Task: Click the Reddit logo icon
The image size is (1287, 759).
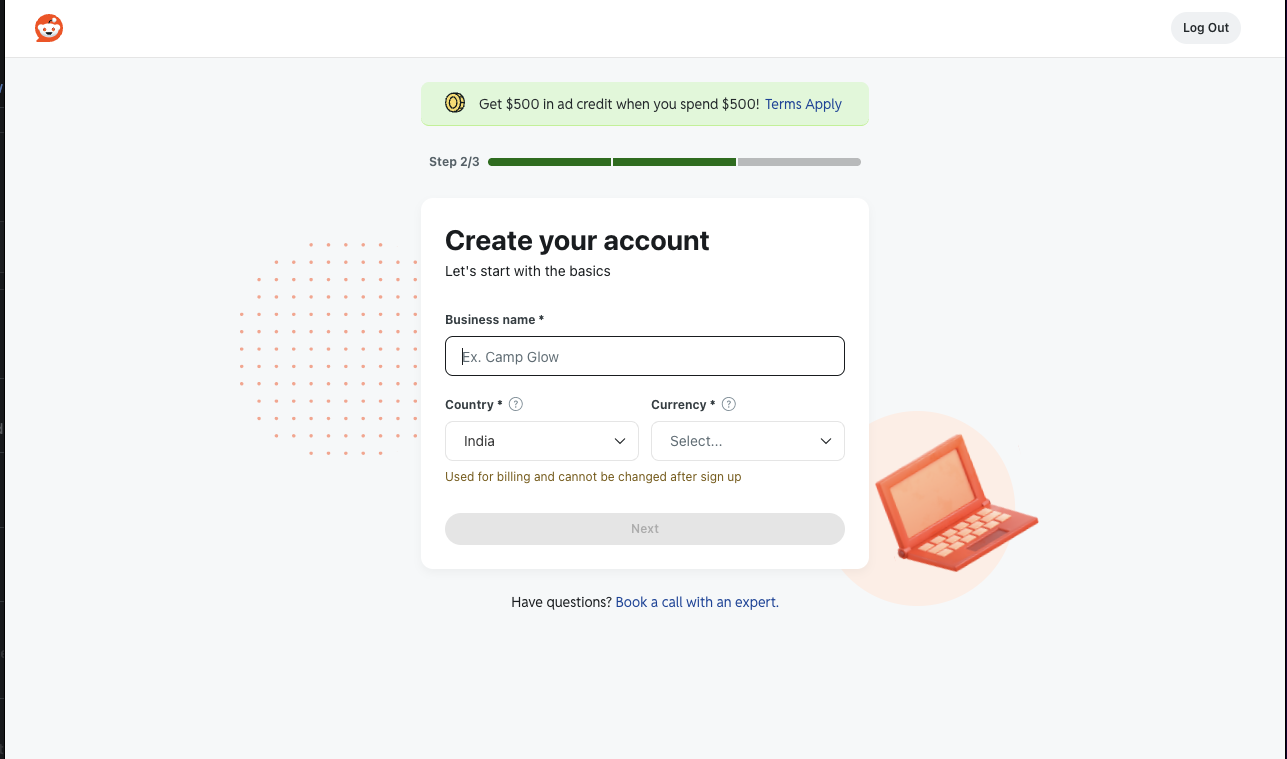Action: (x=49, y=28)
